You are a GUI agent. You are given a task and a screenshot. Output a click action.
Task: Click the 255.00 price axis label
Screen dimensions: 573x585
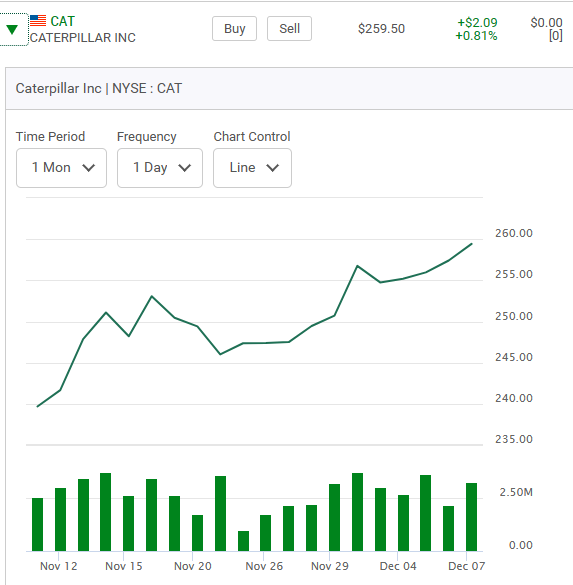514,274
